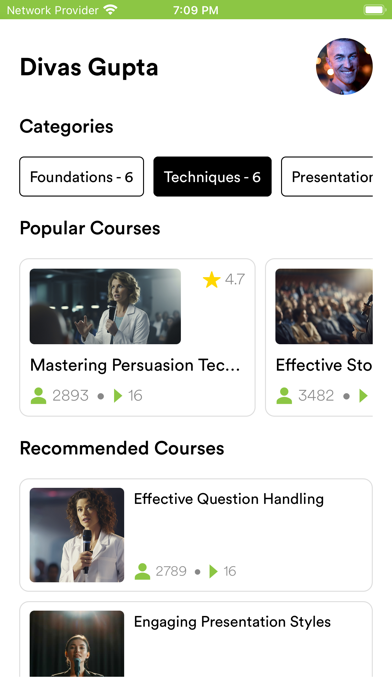
Task: Tap the partial play icon in Effective Sto card
Action: tap(364, 395)
